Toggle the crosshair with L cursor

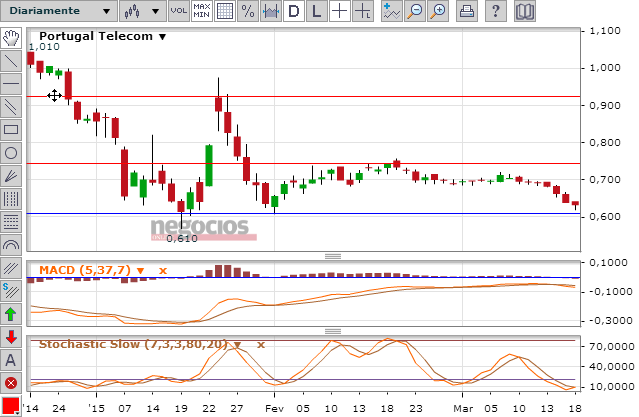(363, 11)
